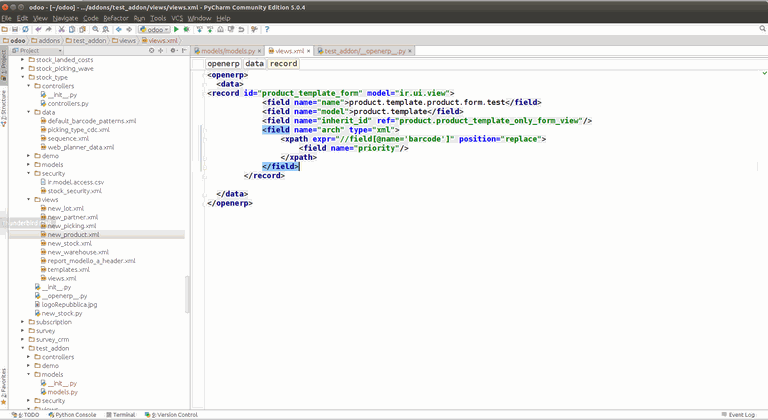Click the VCS Revert icon
The width and height of the screenshot is (768, 420).
click(241, 29)
